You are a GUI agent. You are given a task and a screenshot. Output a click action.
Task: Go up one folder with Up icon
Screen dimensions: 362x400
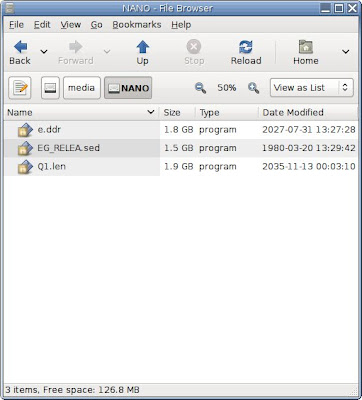(143, 47)
